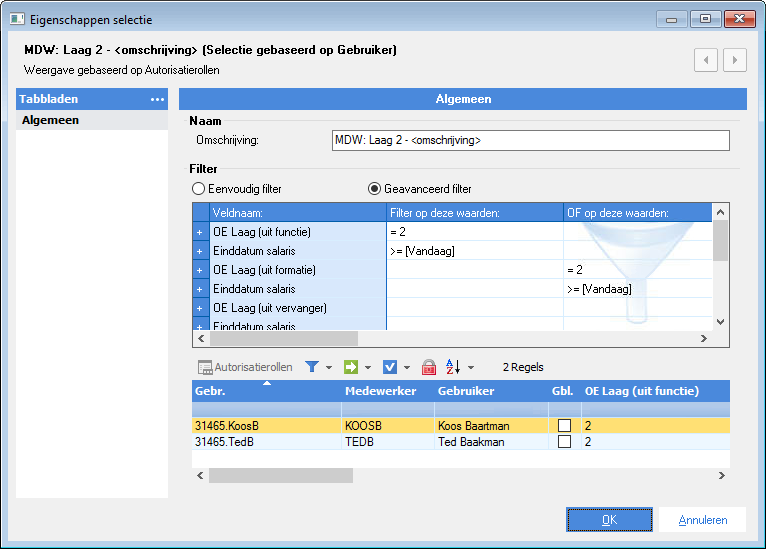Open the dropdown arrow beside sort icon
The image size is (766, 550).
[471, 367]
